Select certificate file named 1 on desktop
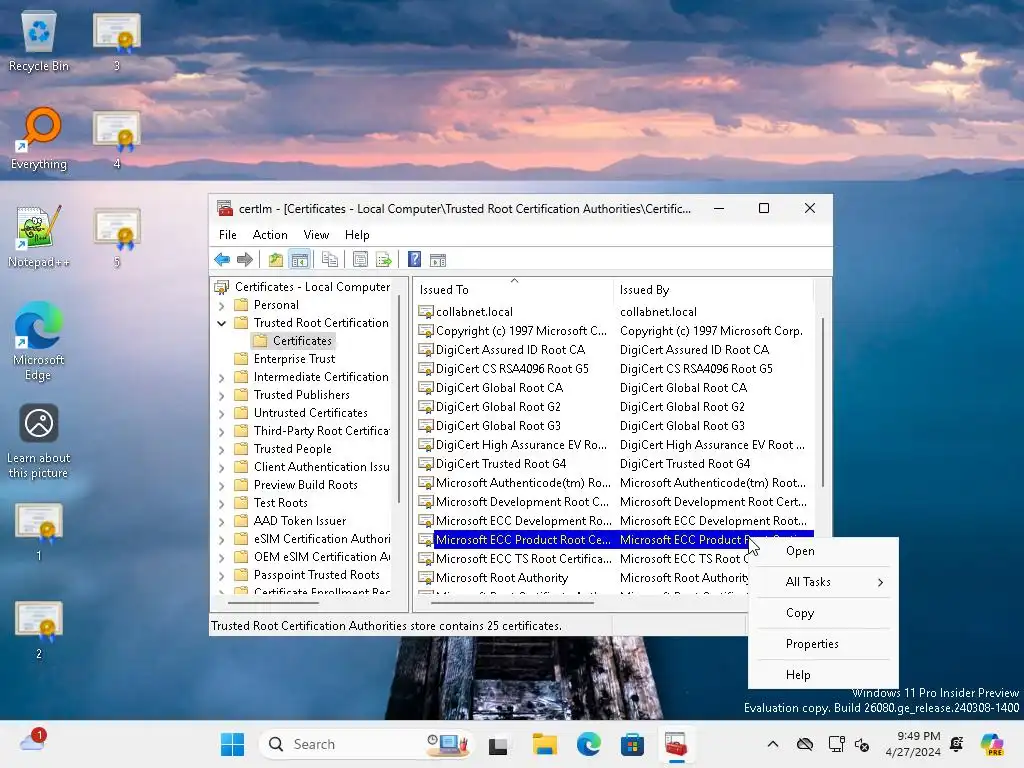This screenshot has height=768, width=1024. pos(39,531)
